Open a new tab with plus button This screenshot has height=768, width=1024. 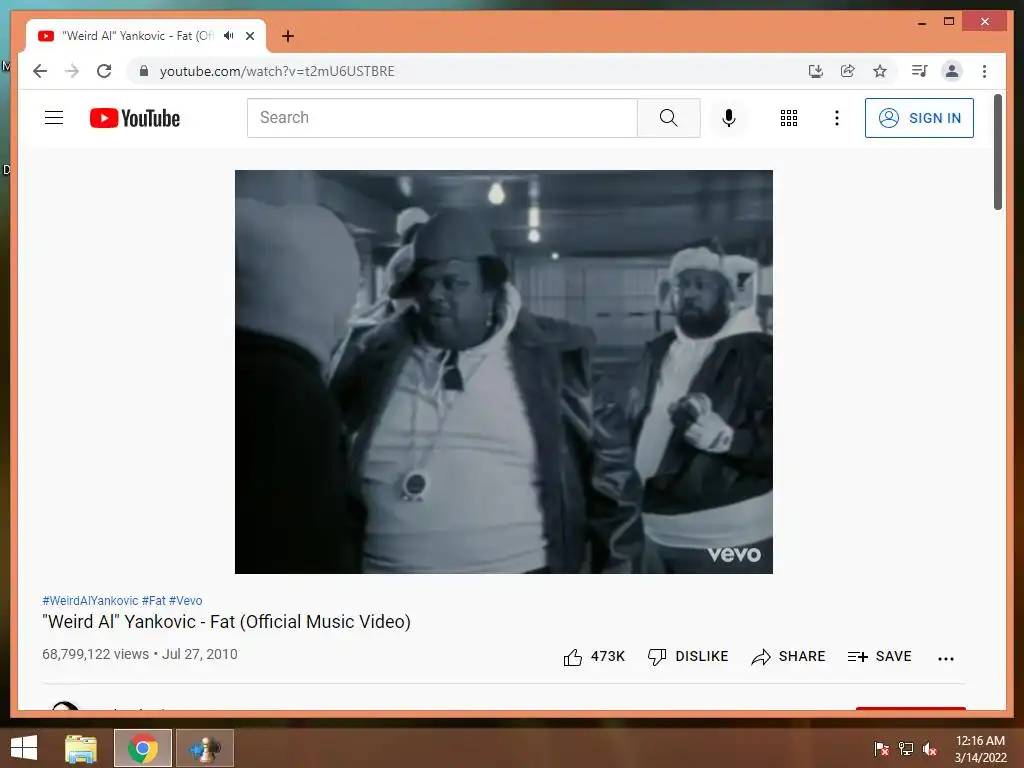point(287,36)
